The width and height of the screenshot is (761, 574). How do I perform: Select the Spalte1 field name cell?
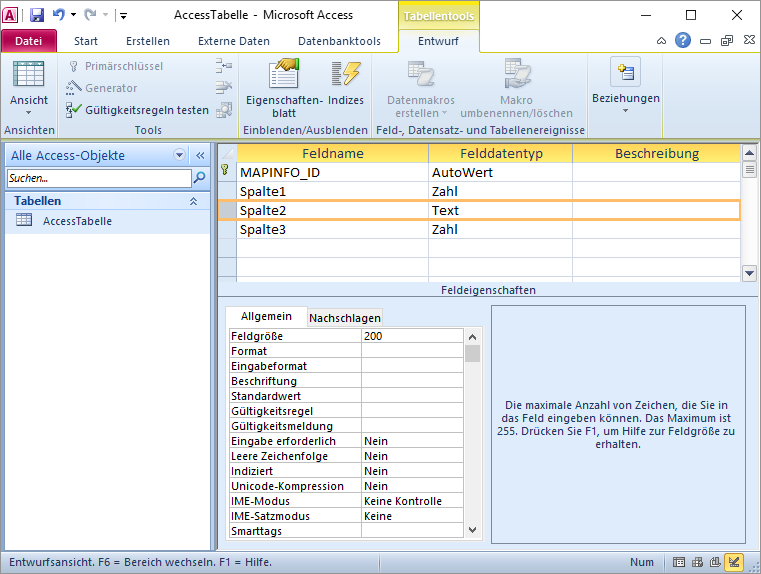(332, 191)
